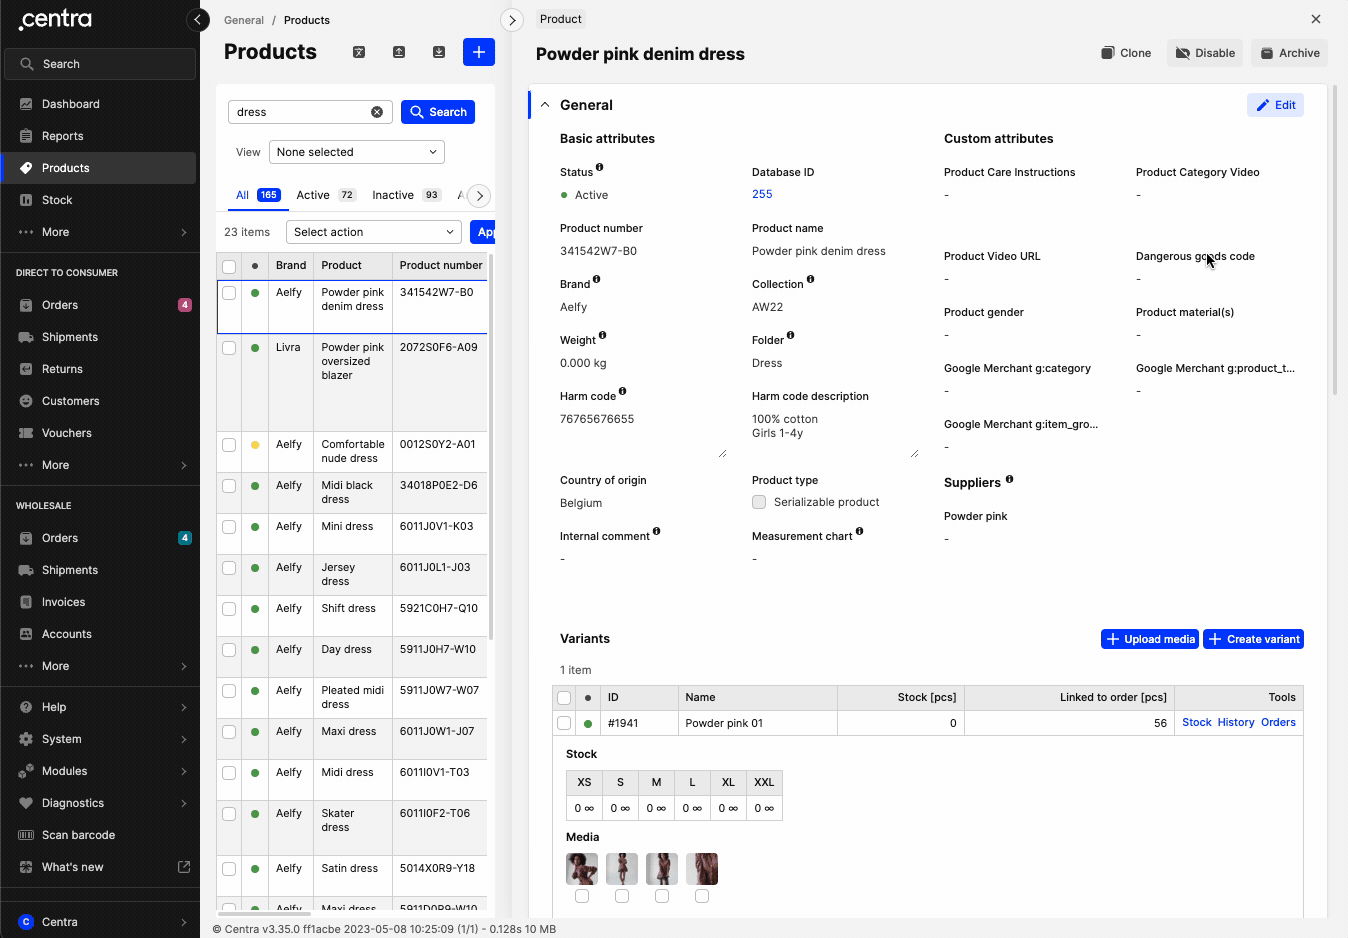Open database ID 255 link
Screen dimensions: 1348x938
[x=762, y=194]
